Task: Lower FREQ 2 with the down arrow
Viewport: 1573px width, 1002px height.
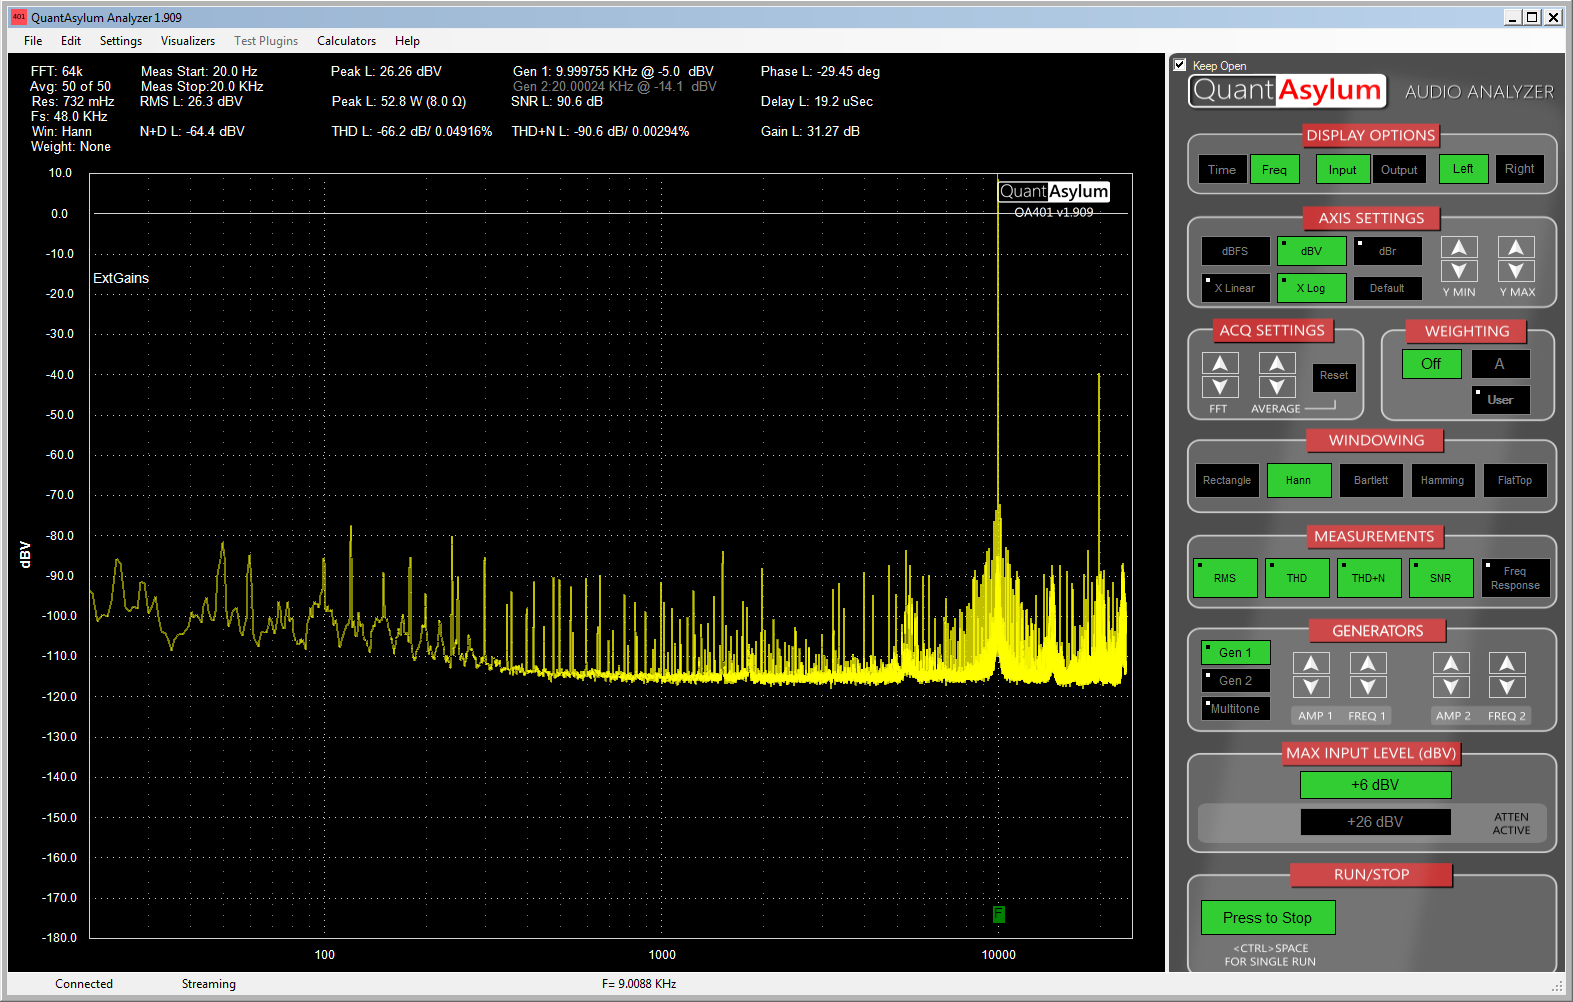Action: point(1507,687)
